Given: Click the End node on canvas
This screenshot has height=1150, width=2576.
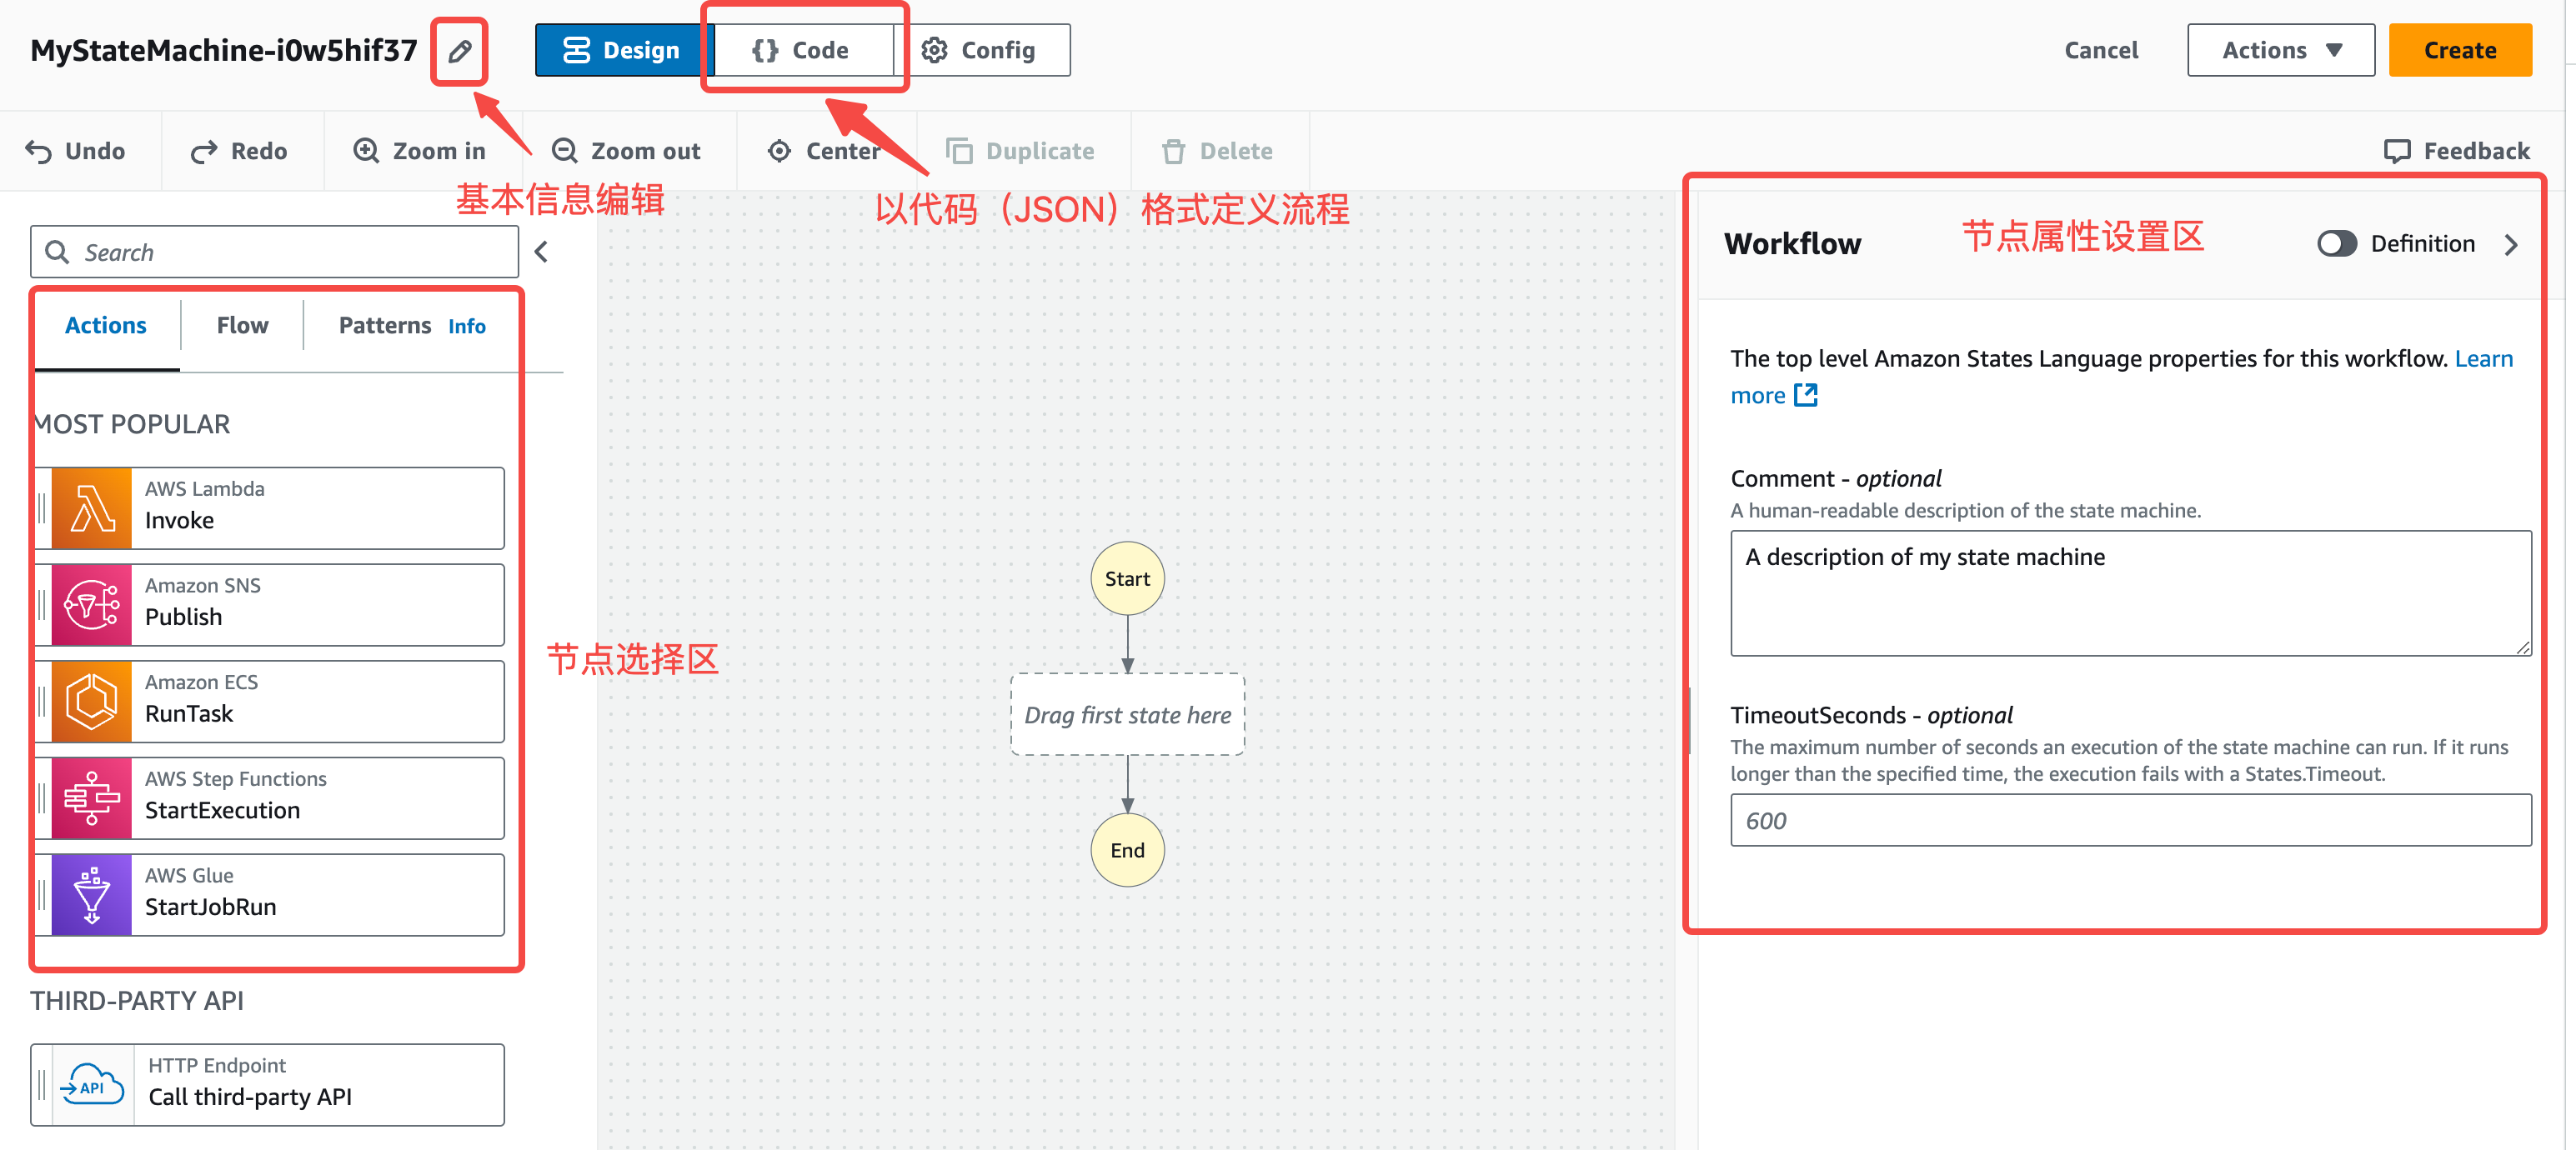Looking at the screenshot, I should click(1127, 850).
